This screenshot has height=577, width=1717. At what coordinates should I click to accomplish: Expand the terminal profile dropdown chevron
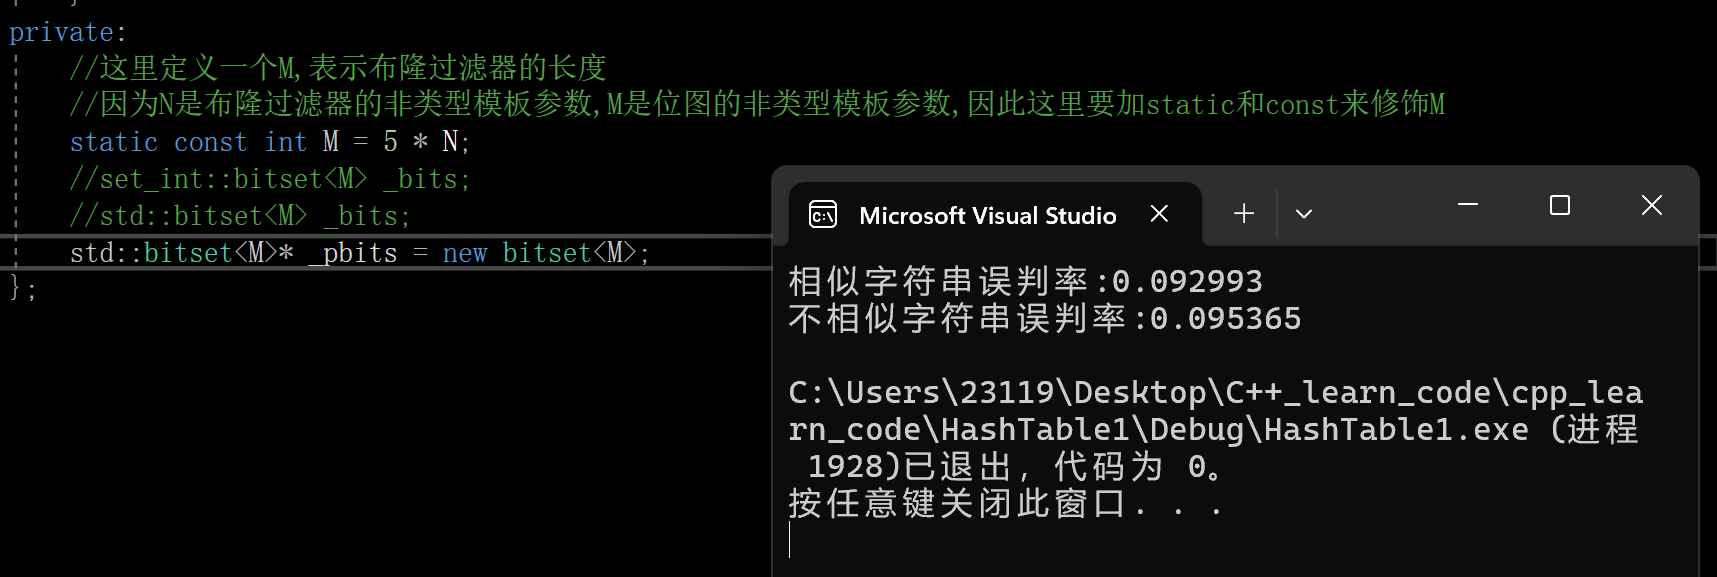[1303, 213]
